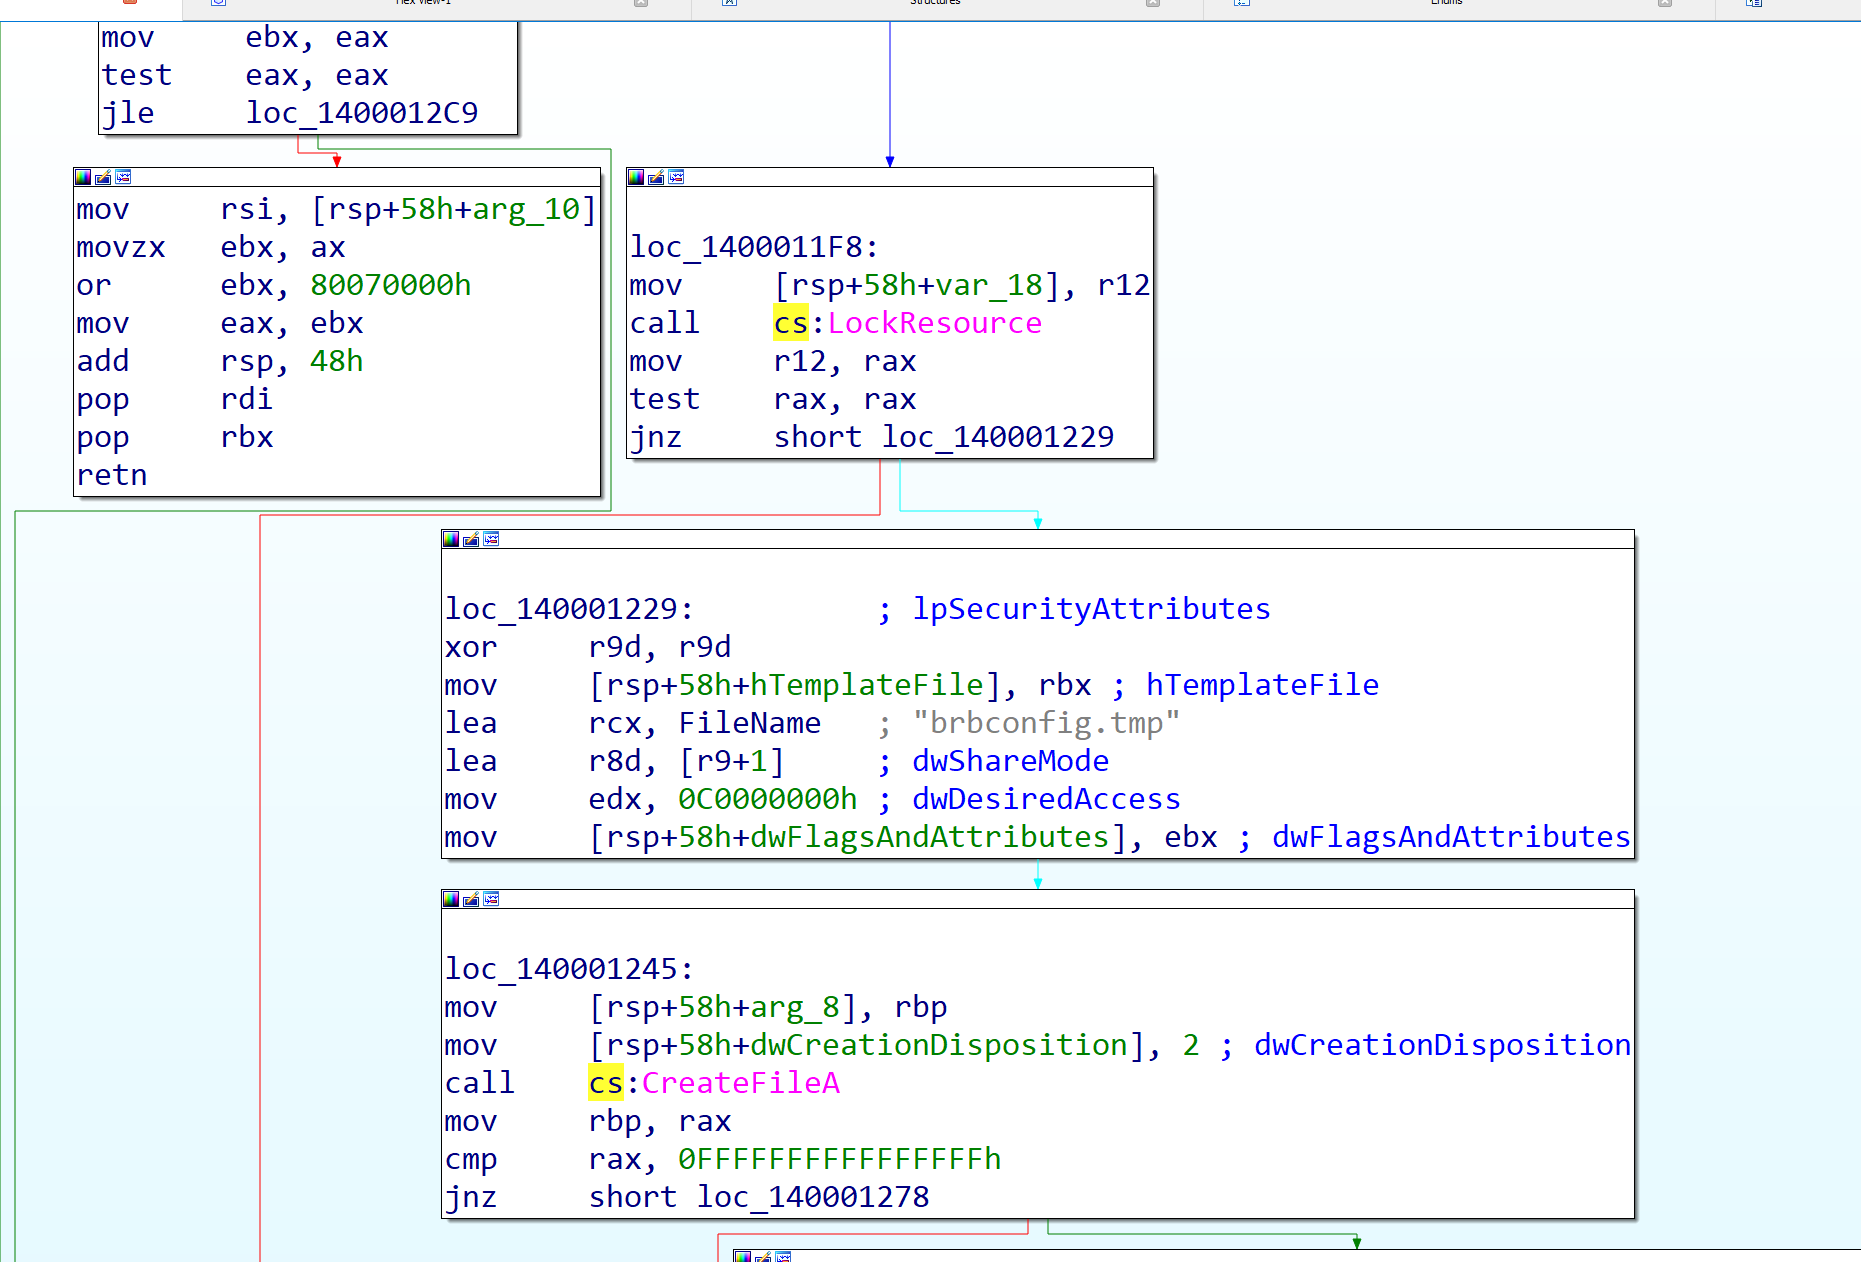The height and width of the screenshot is (1262, 1861).
Task: Select the arg_10 stack variable
Action: click(526, 209)
